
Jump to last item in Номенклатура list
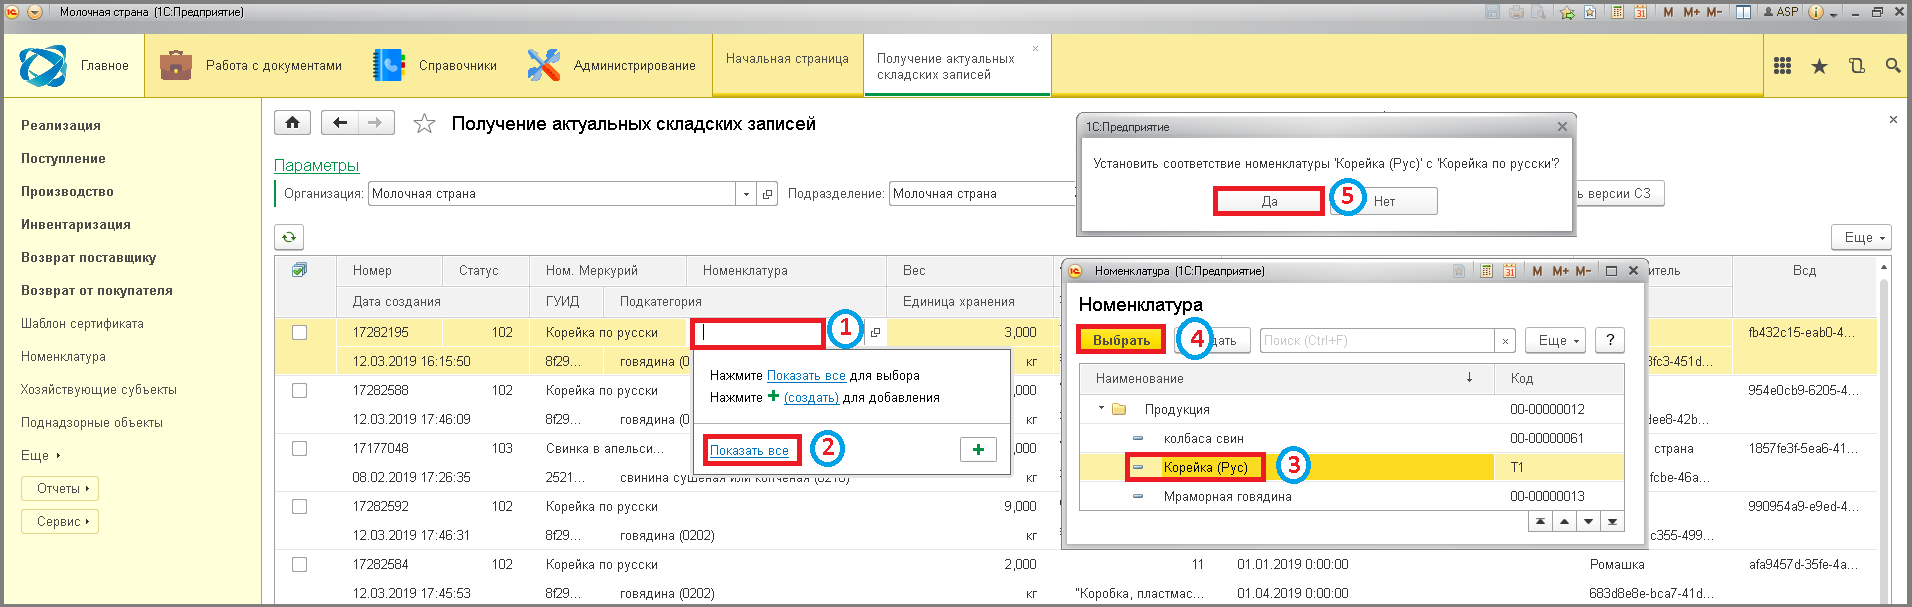click(x=1612, y=521)
